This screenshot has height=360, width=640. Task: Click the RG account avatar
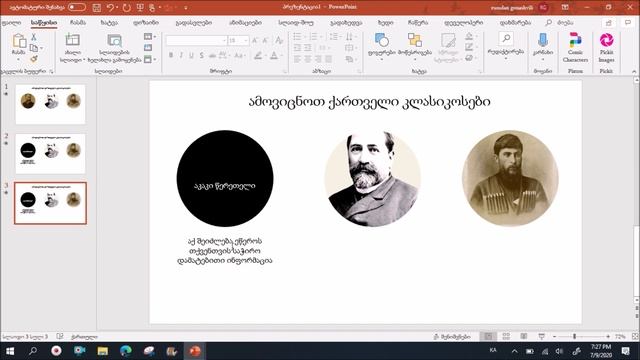(x=543, y=7)
